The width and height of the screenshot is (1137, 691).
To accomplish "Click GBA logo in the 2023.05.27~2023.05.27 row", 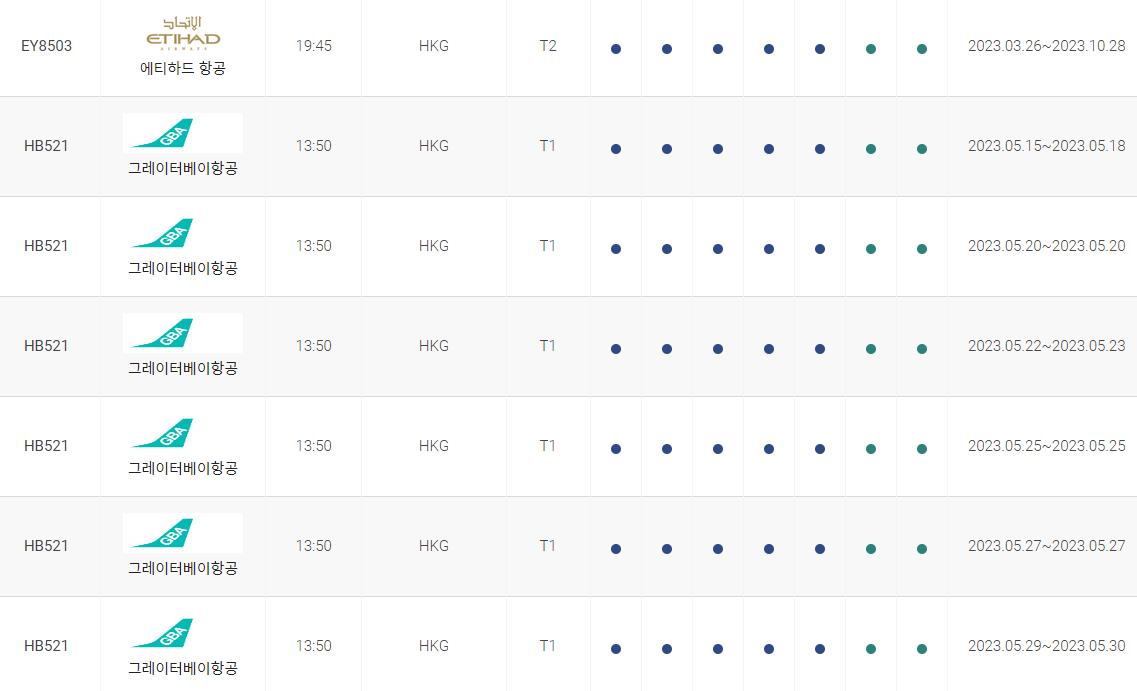I will point(183,533).
